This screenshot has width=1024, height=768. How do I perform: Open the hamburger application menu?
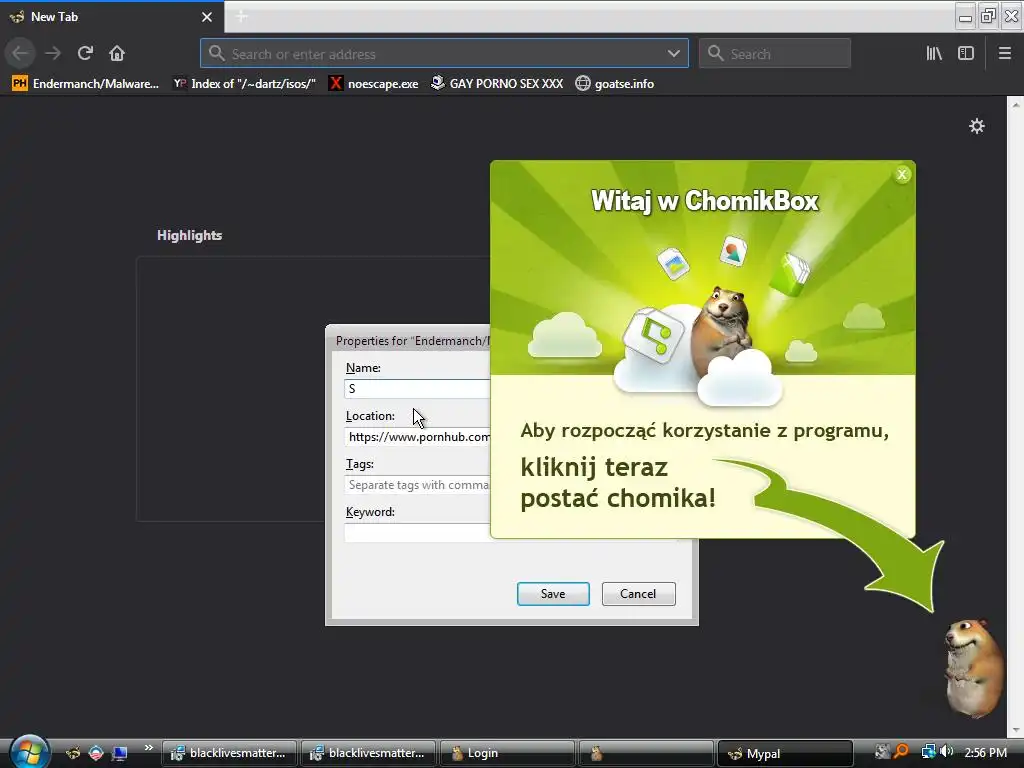[1005, 53]
